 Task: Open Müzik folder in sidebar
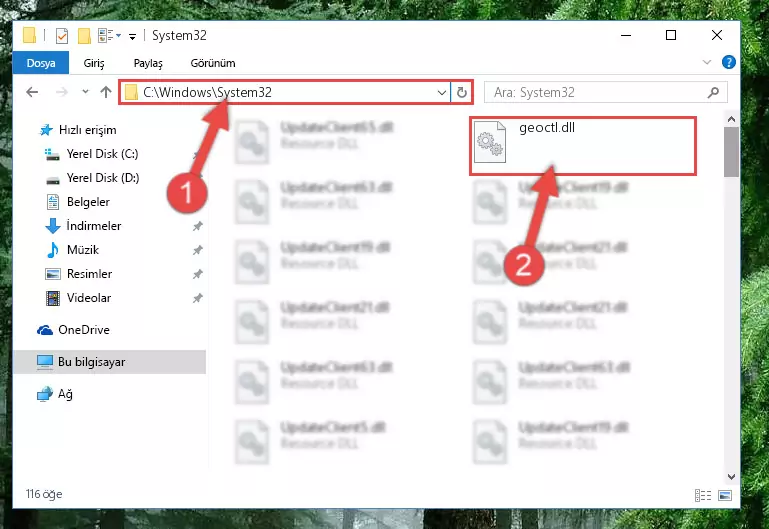[x=83, y=250]
